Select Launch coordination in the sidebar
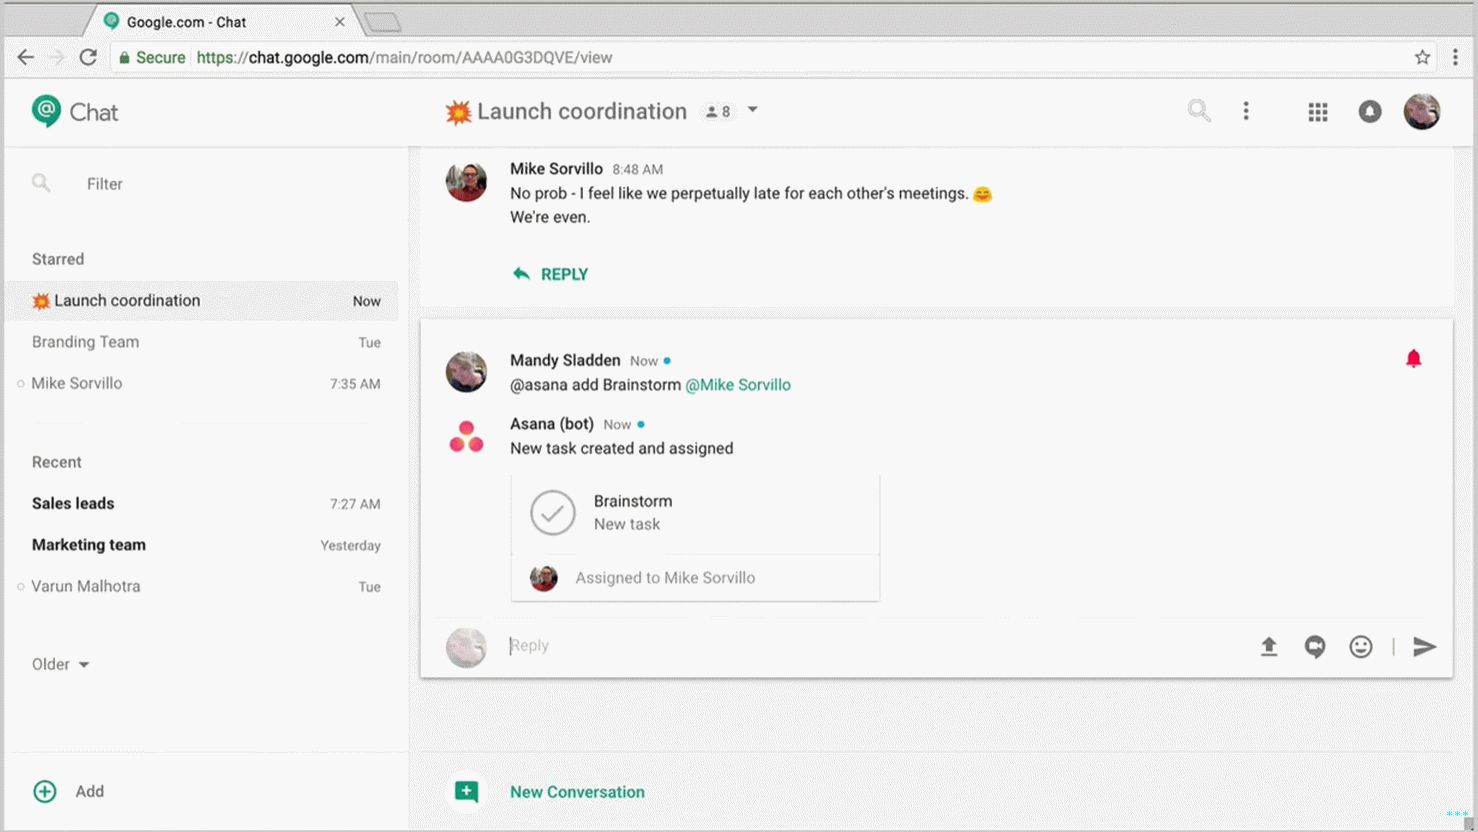The width and height of the screenshot is (1478, 832). (x=201, y=301)
